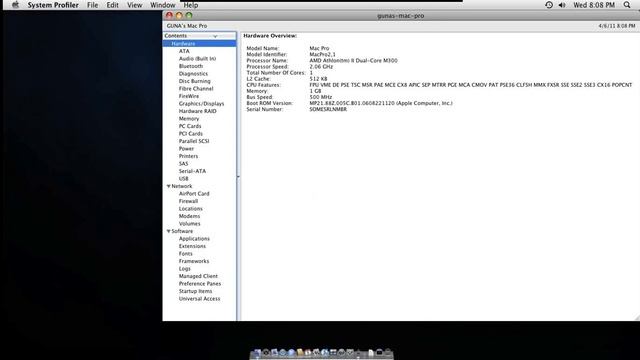
Task: Select the Power item
Action: click(186, 149)
